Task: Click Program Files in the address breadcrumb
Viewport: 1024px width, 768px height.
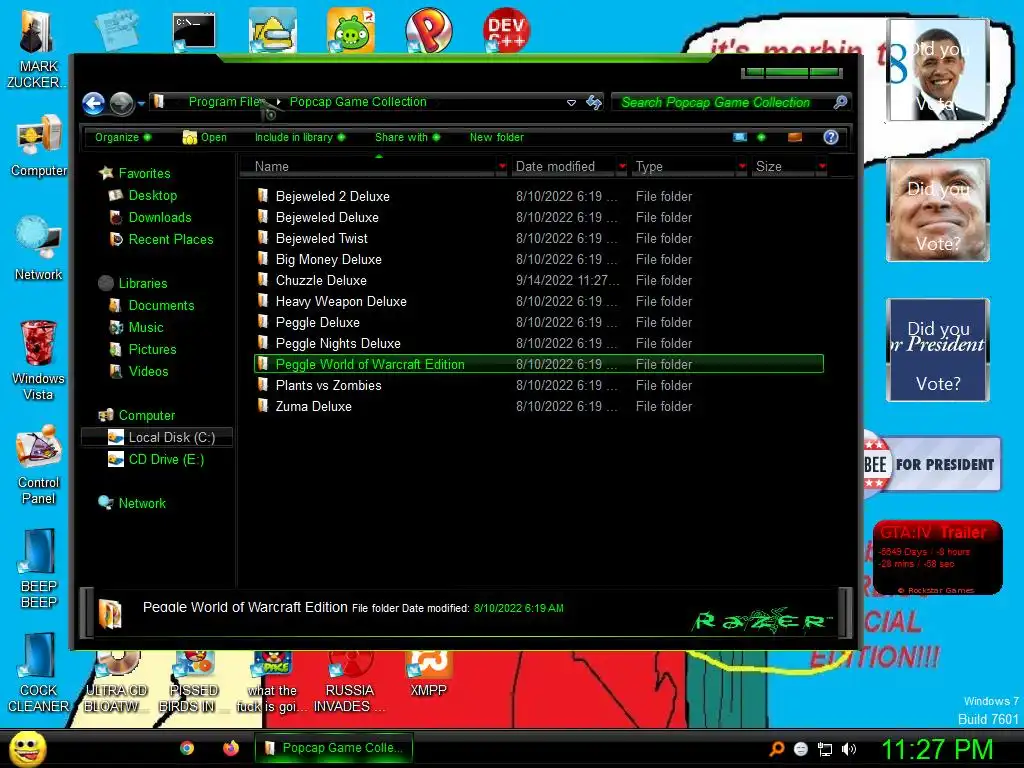Action: coord(225,101)
